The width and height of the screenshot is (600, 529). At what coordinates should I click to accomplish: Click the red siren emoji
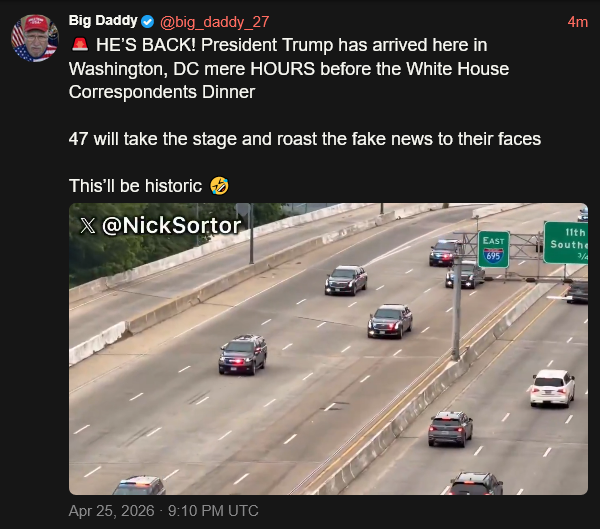click(x=79, y=46)
